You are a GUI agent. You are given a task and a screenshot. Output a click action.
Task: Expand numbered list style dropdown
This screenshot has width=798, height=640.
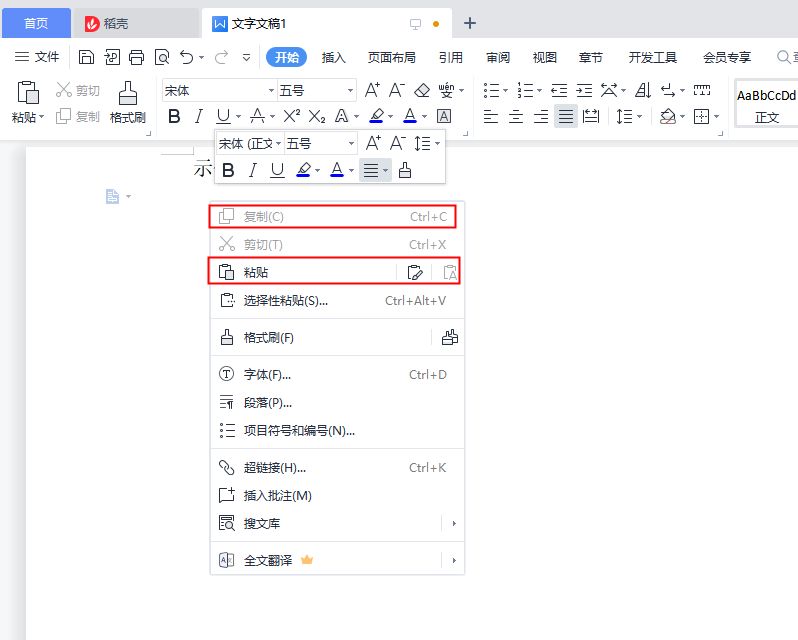pyautogui.click(x=539, y=91)
